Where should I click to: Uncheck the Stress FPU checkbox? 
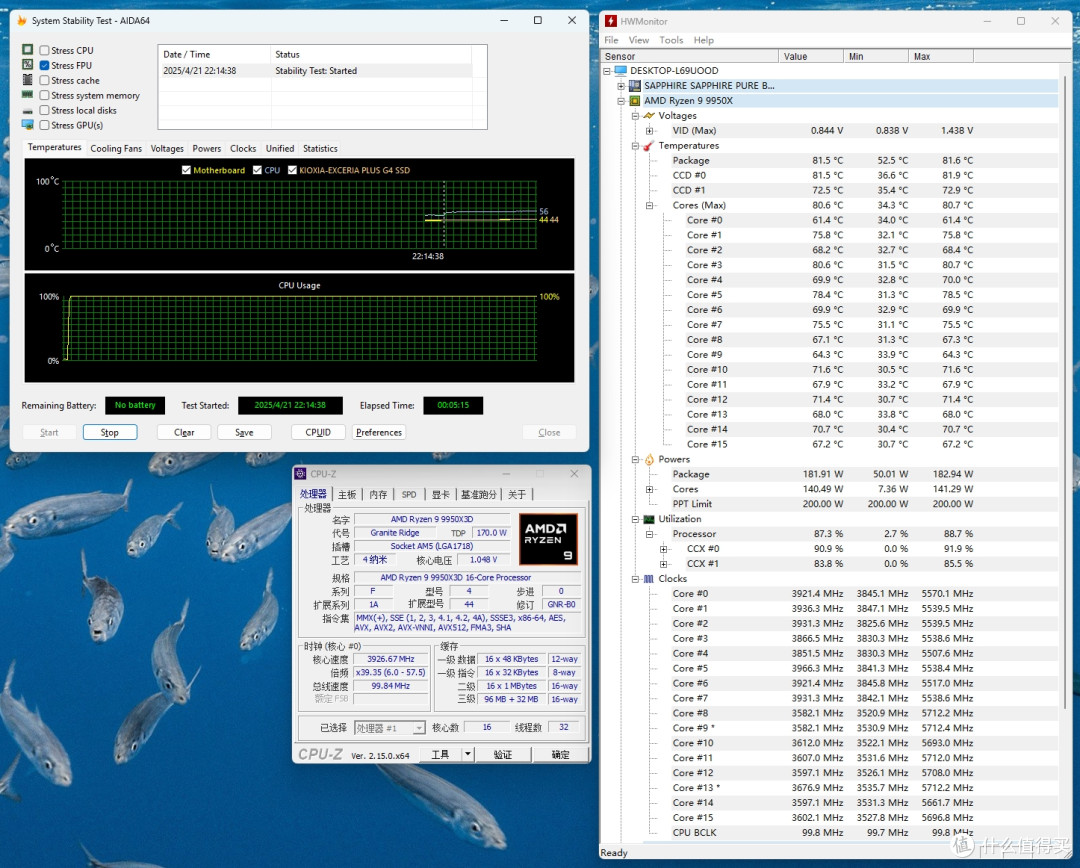point(44,65)
